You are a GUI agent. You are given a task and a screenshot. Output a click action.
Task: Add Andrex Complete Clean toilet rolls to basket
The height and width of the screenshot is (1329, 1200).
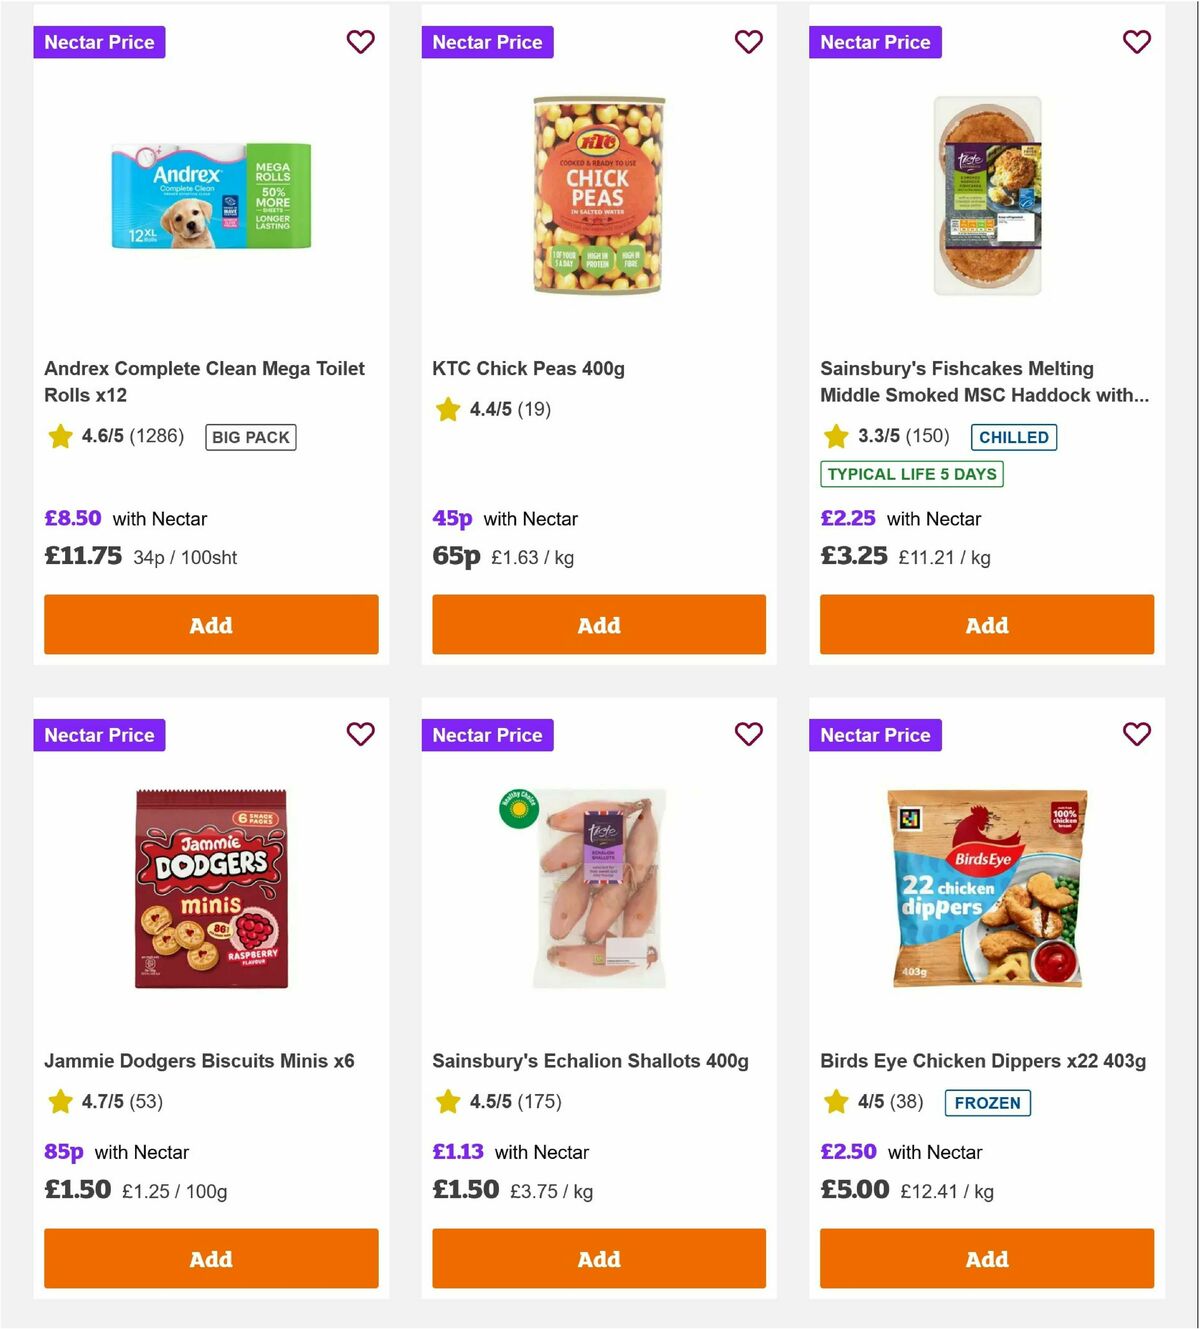[210, 624]
